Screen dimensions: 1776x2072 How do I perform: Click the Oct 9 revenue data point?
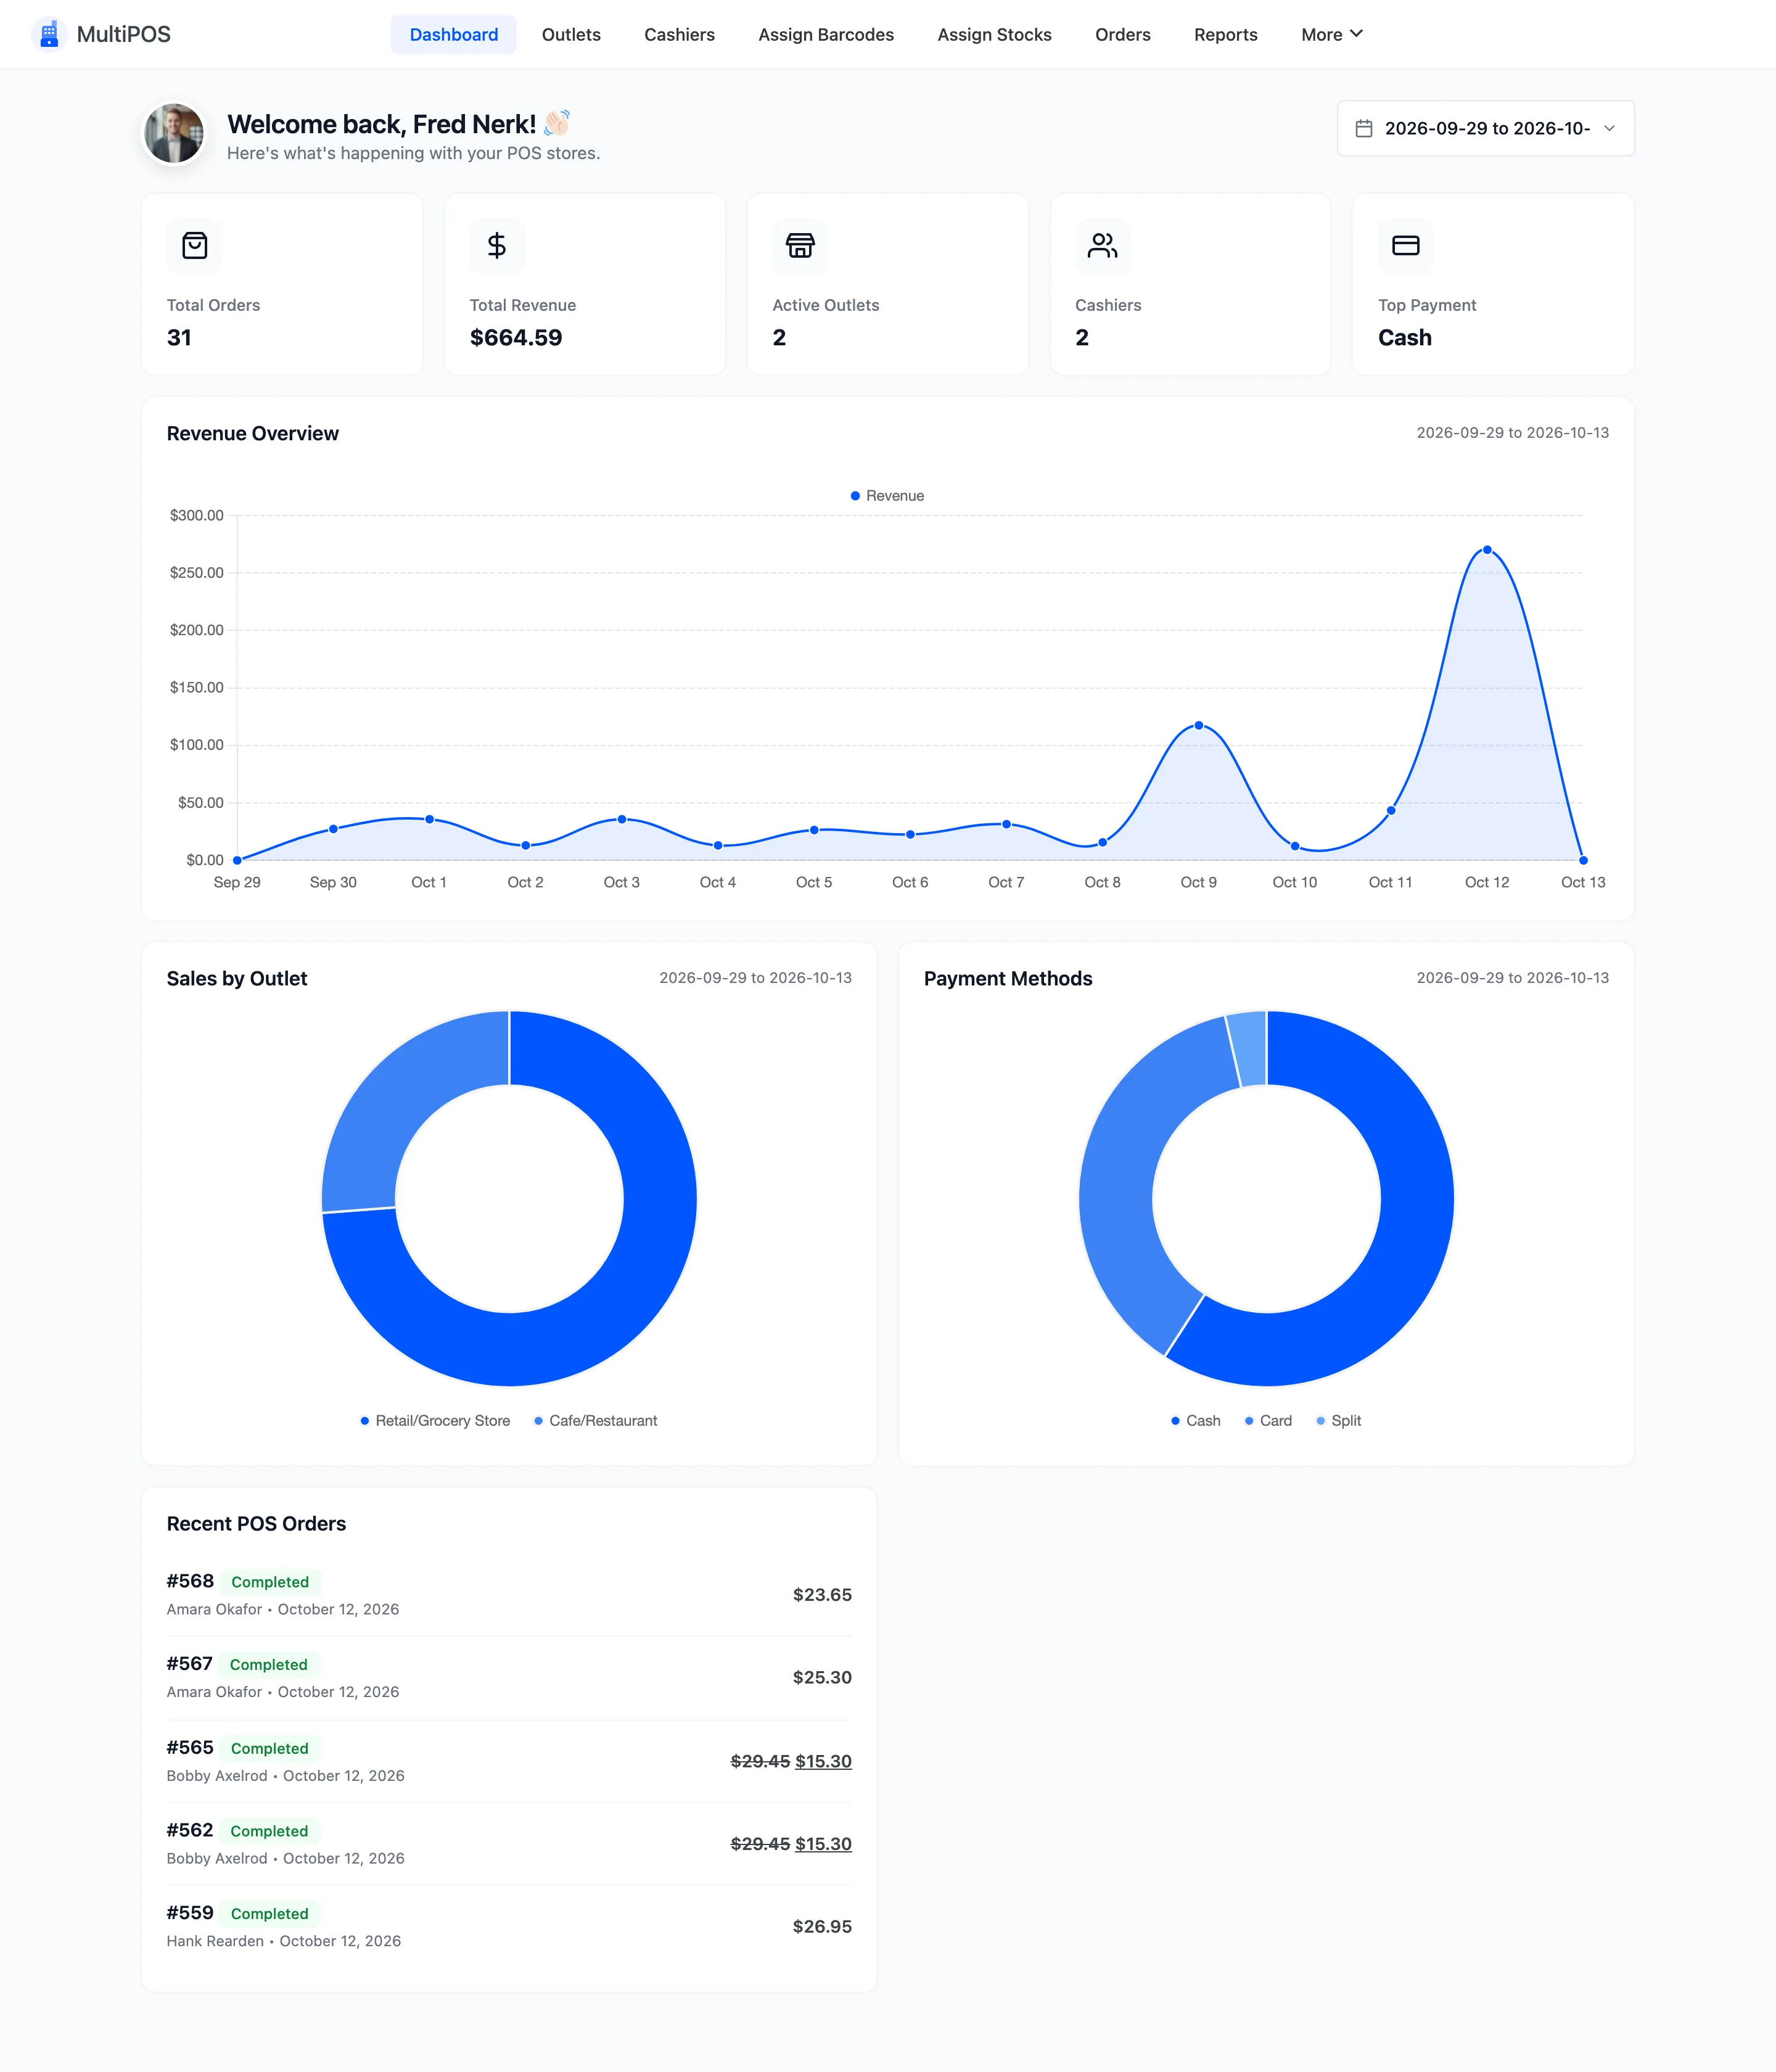point(1199,726)
